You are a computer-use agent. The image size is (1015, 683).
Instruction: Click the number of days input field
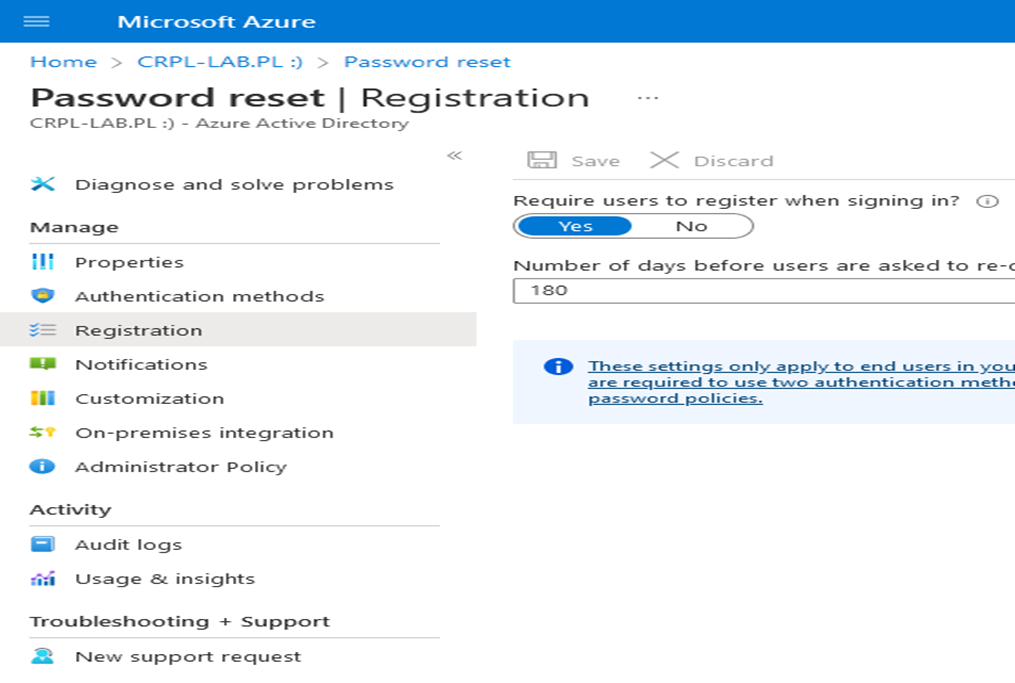[x=760, y=290]
